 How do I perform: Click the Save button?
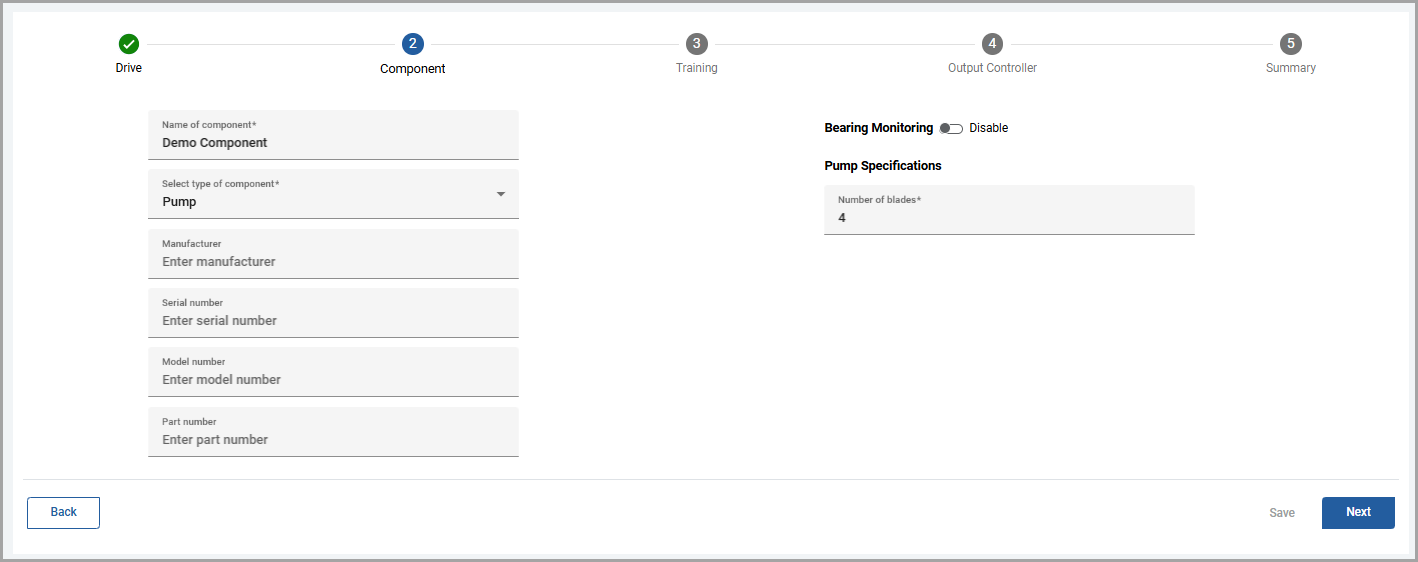1281,513
